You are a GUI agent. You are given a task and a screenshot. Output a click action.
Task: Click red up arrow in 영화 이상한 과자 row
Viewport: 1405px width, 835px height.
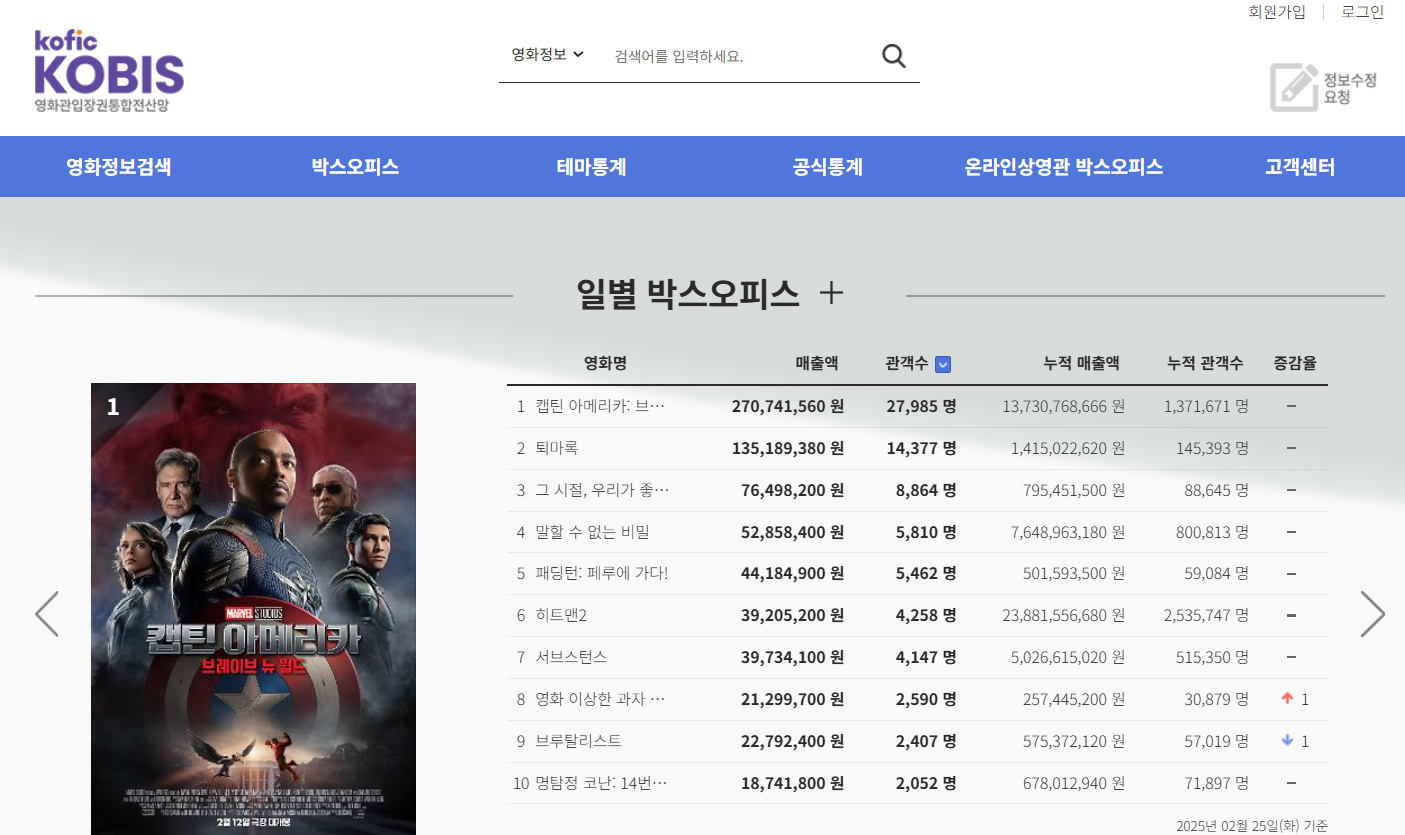pos(1287,699)
